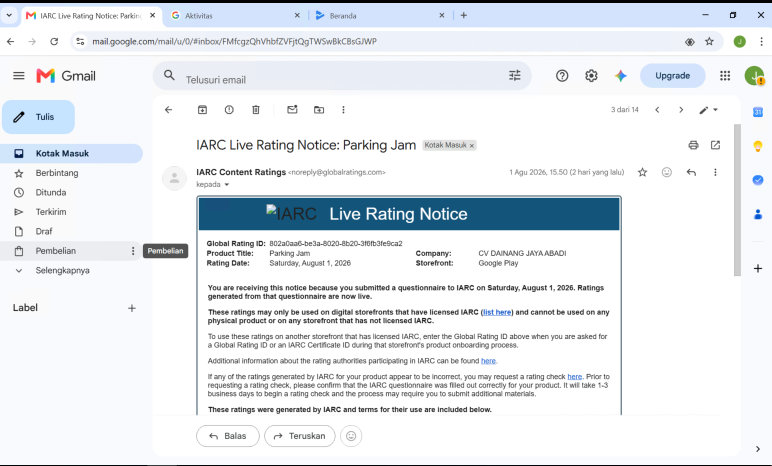Open Draf folder
This screenshot has height=466, width=772.
71,231
